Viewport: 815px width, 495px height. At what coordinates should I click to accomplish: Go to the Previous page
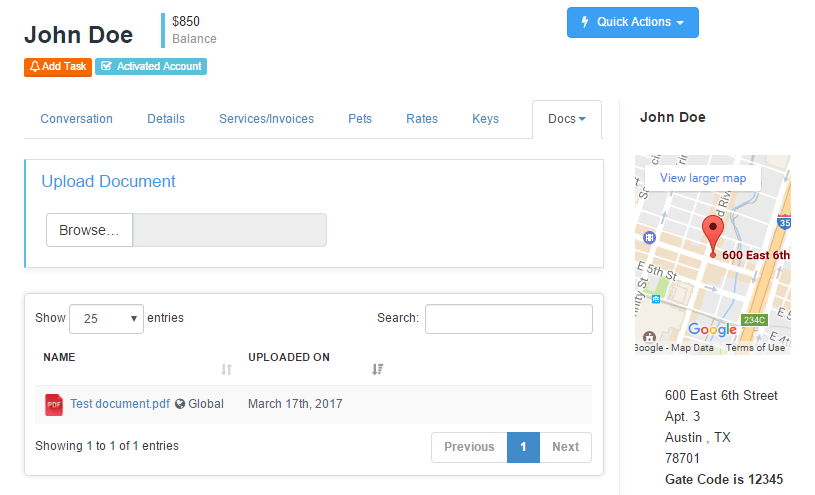(469, 447)
